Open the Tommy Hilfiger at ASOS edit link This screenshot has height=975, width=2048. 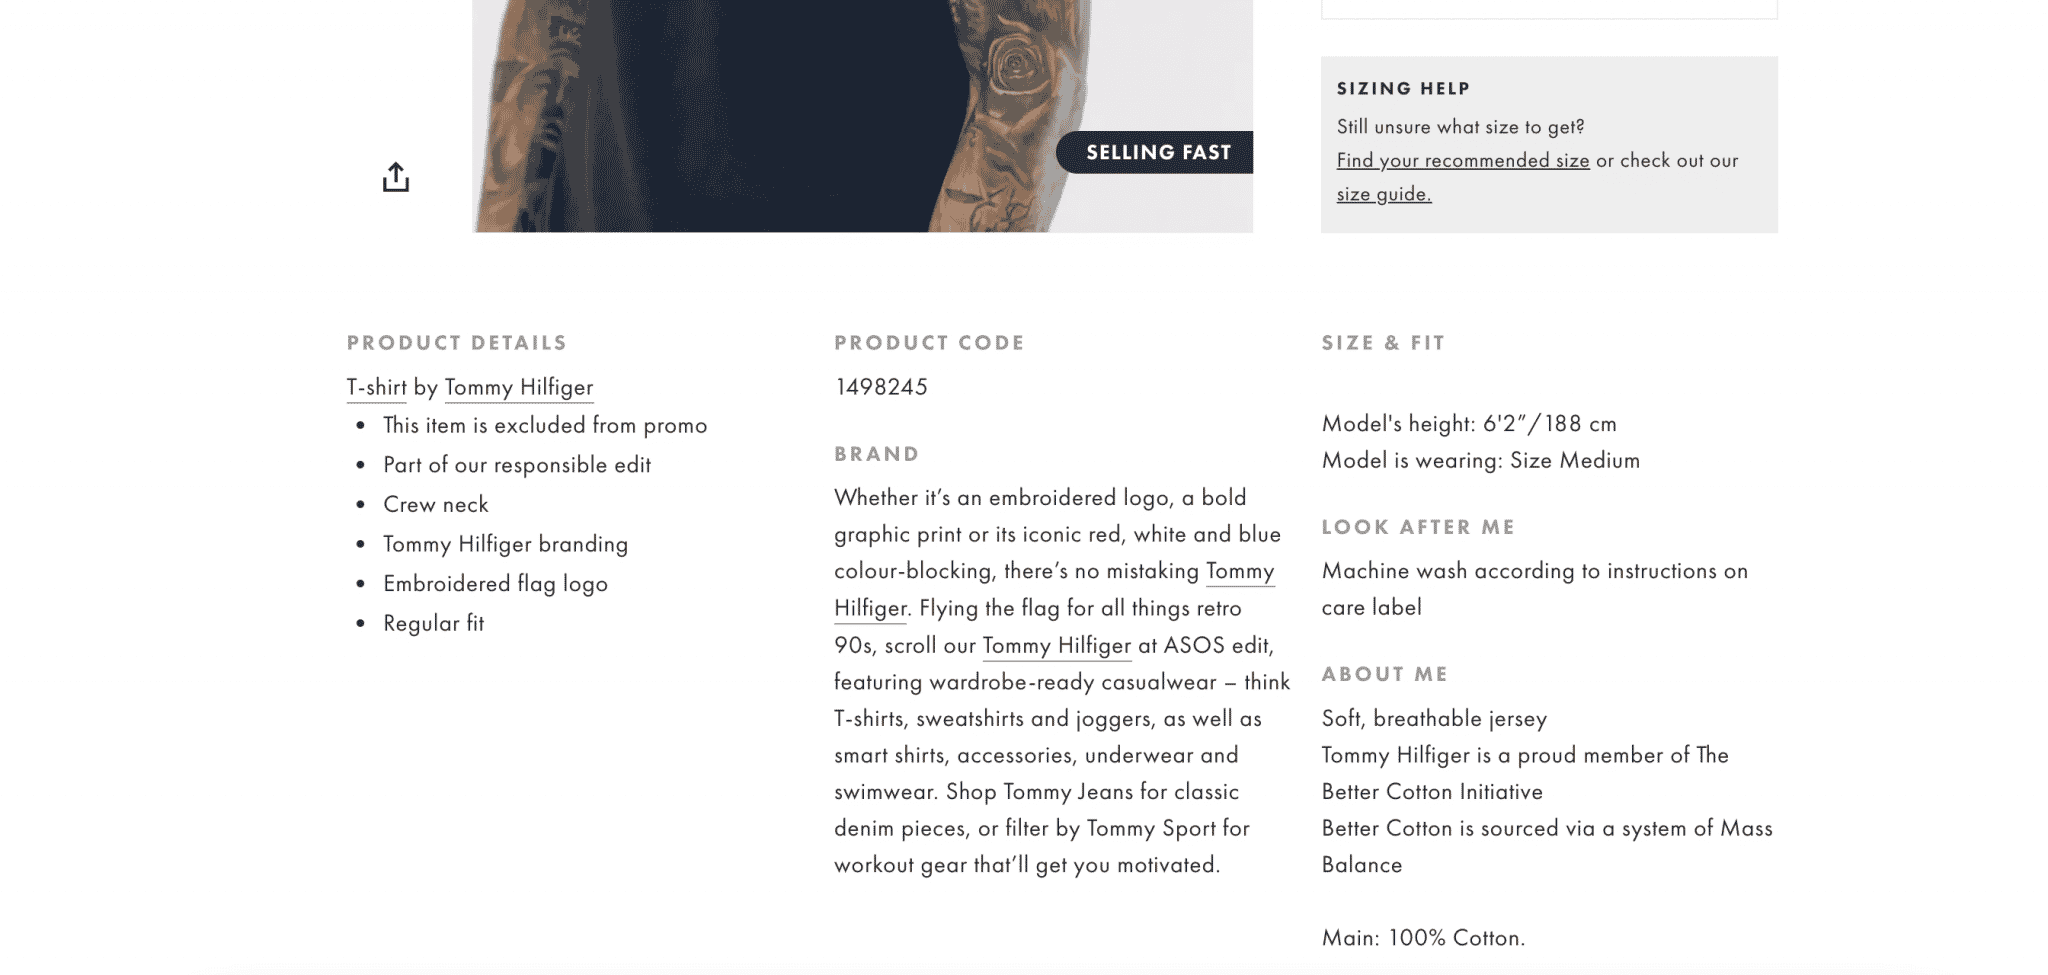point(1055,646)
